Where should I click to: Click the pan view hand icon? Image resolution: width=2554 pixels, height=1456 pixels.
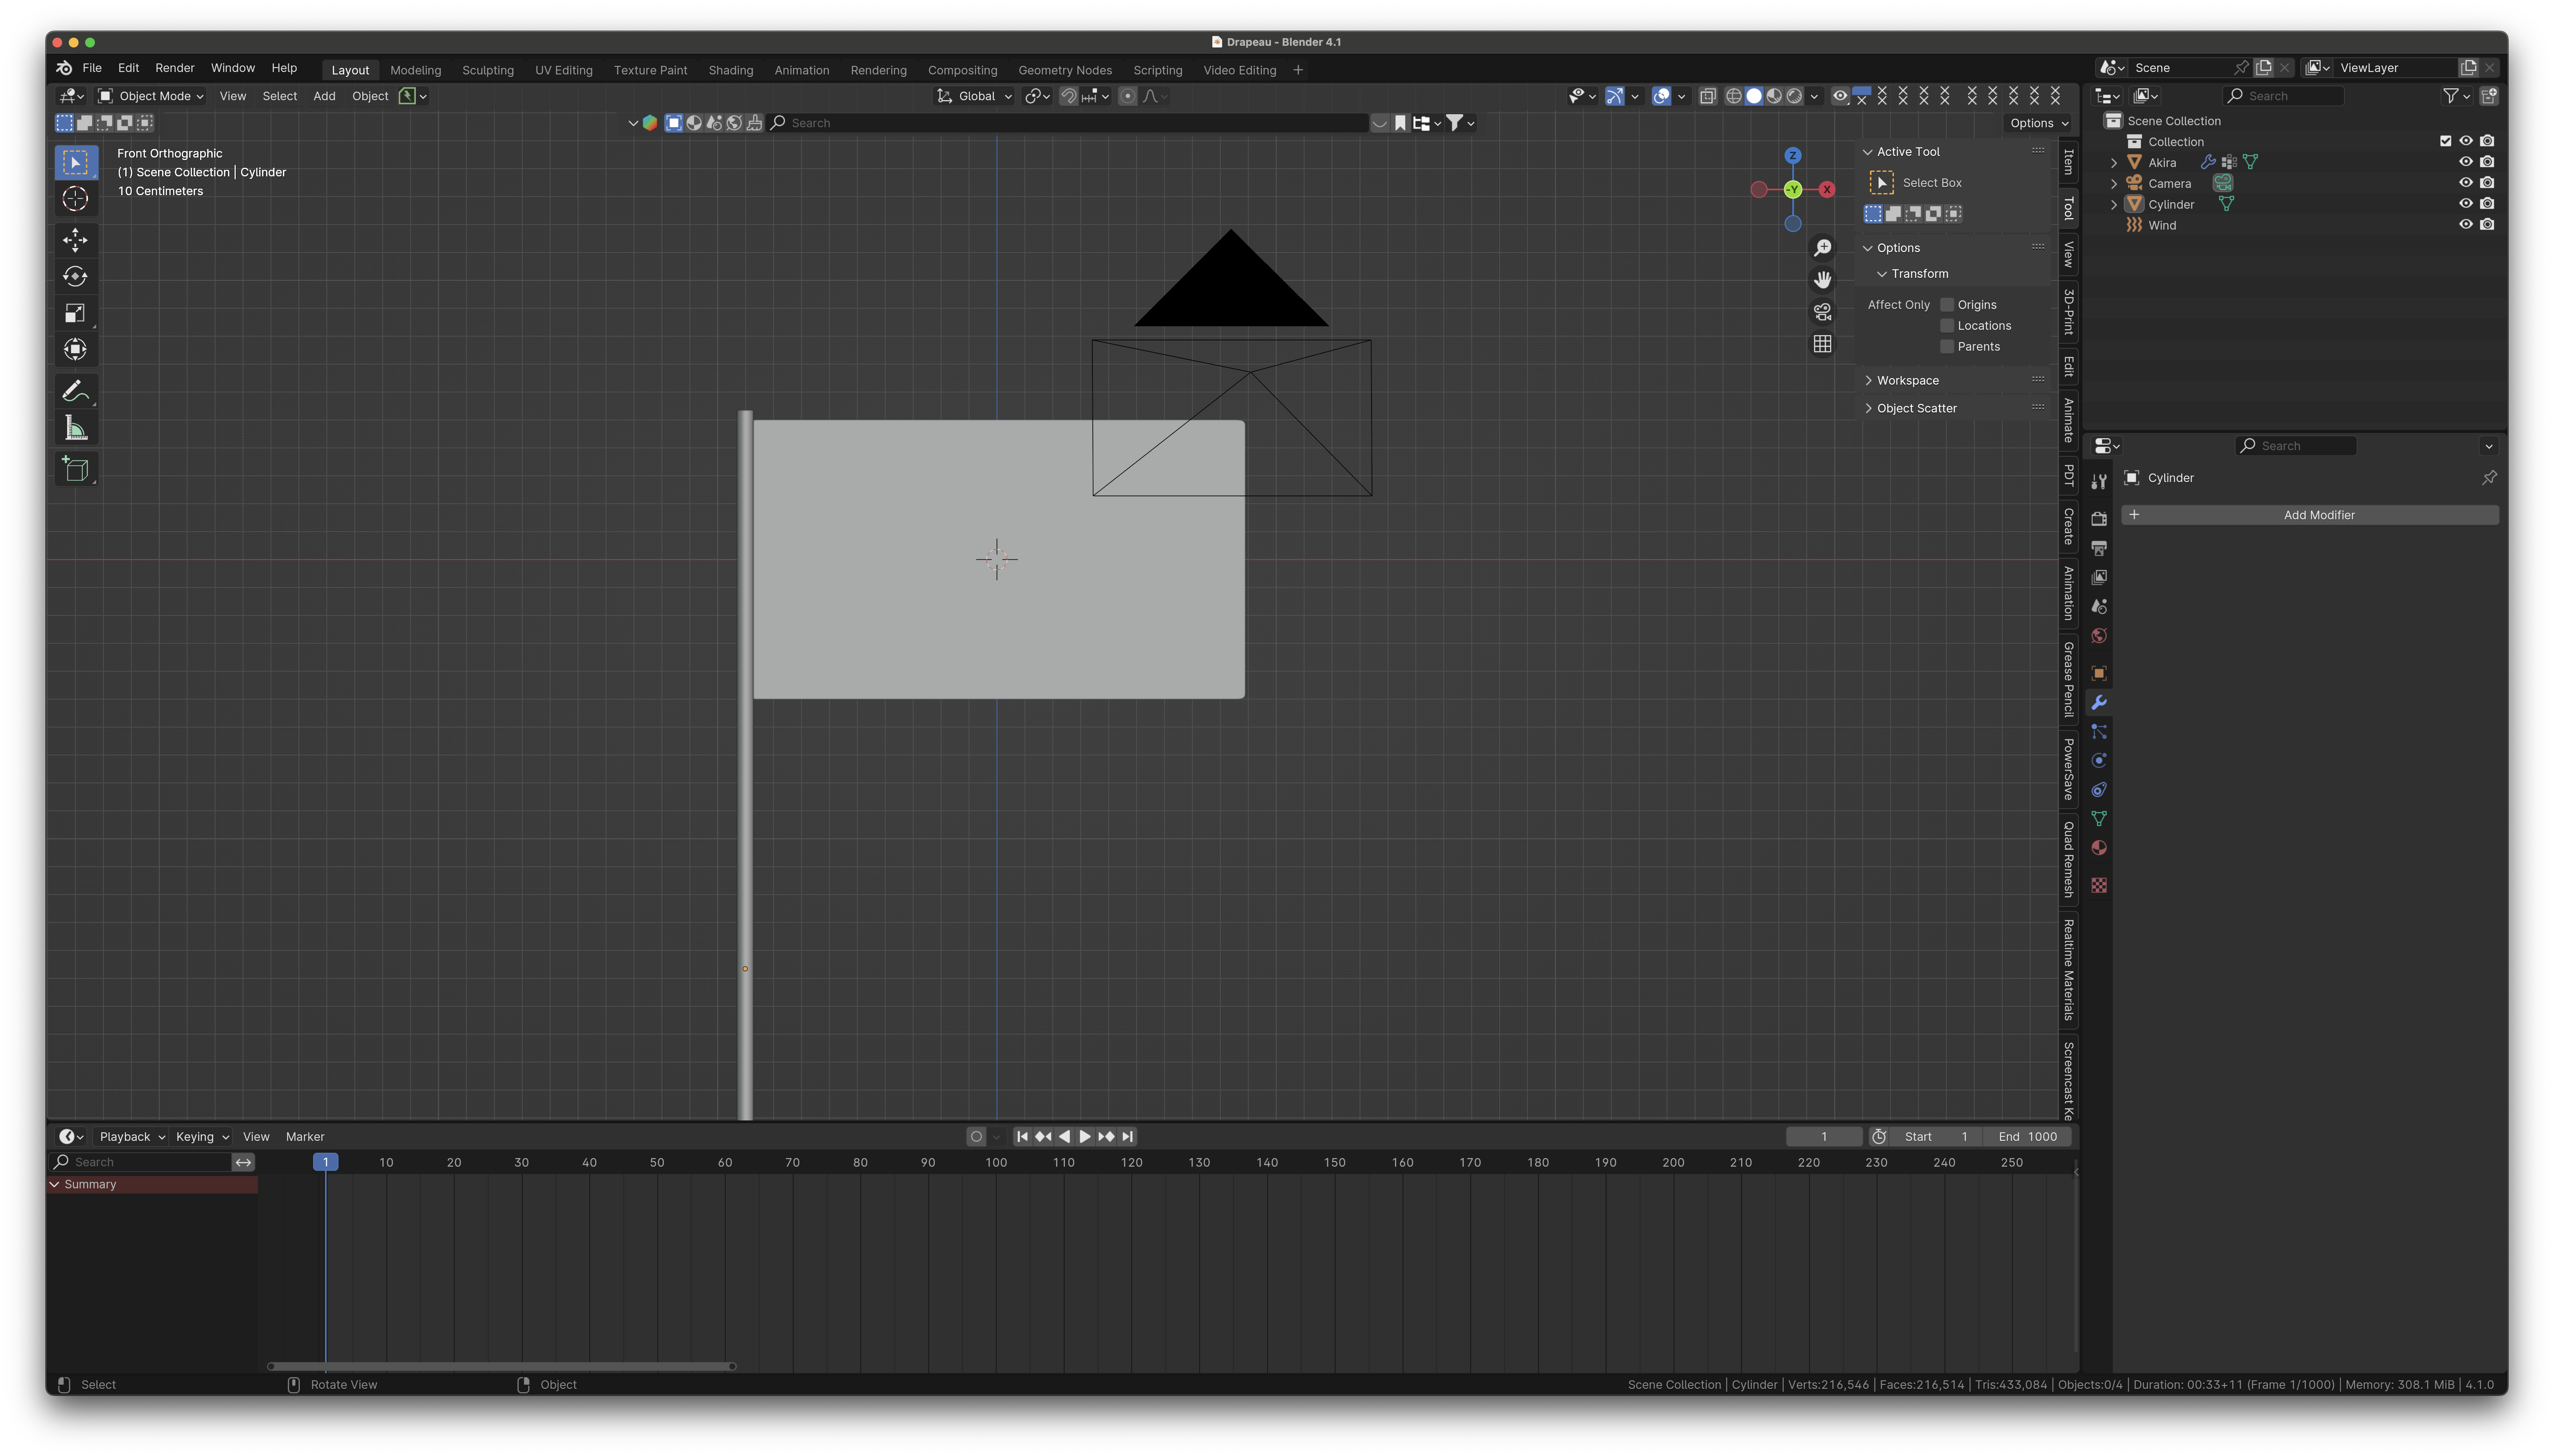[1823, 279]
